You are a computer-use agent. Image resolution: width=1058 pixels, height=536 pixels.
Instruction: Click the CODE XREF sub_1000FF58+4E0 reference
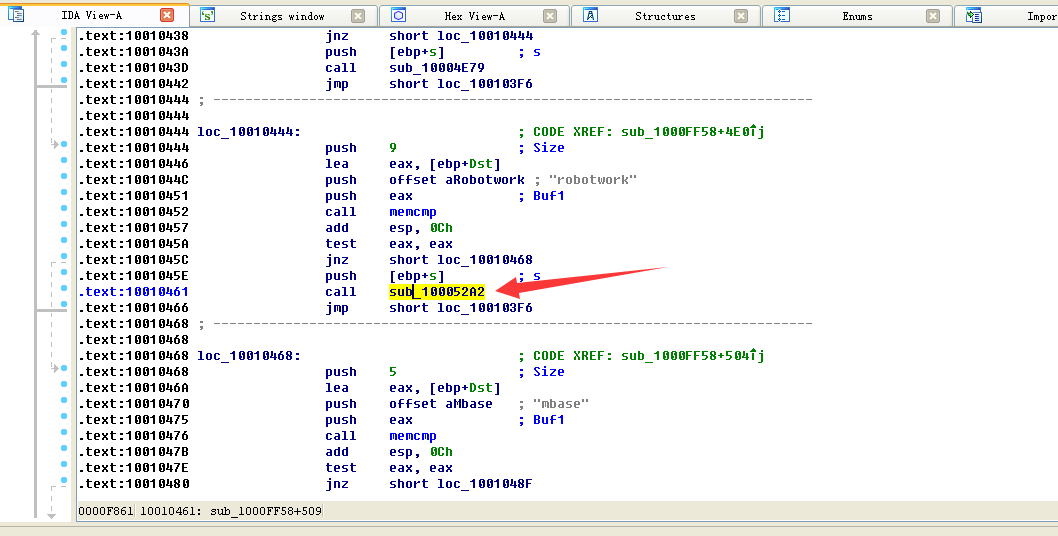coord(692,132)
